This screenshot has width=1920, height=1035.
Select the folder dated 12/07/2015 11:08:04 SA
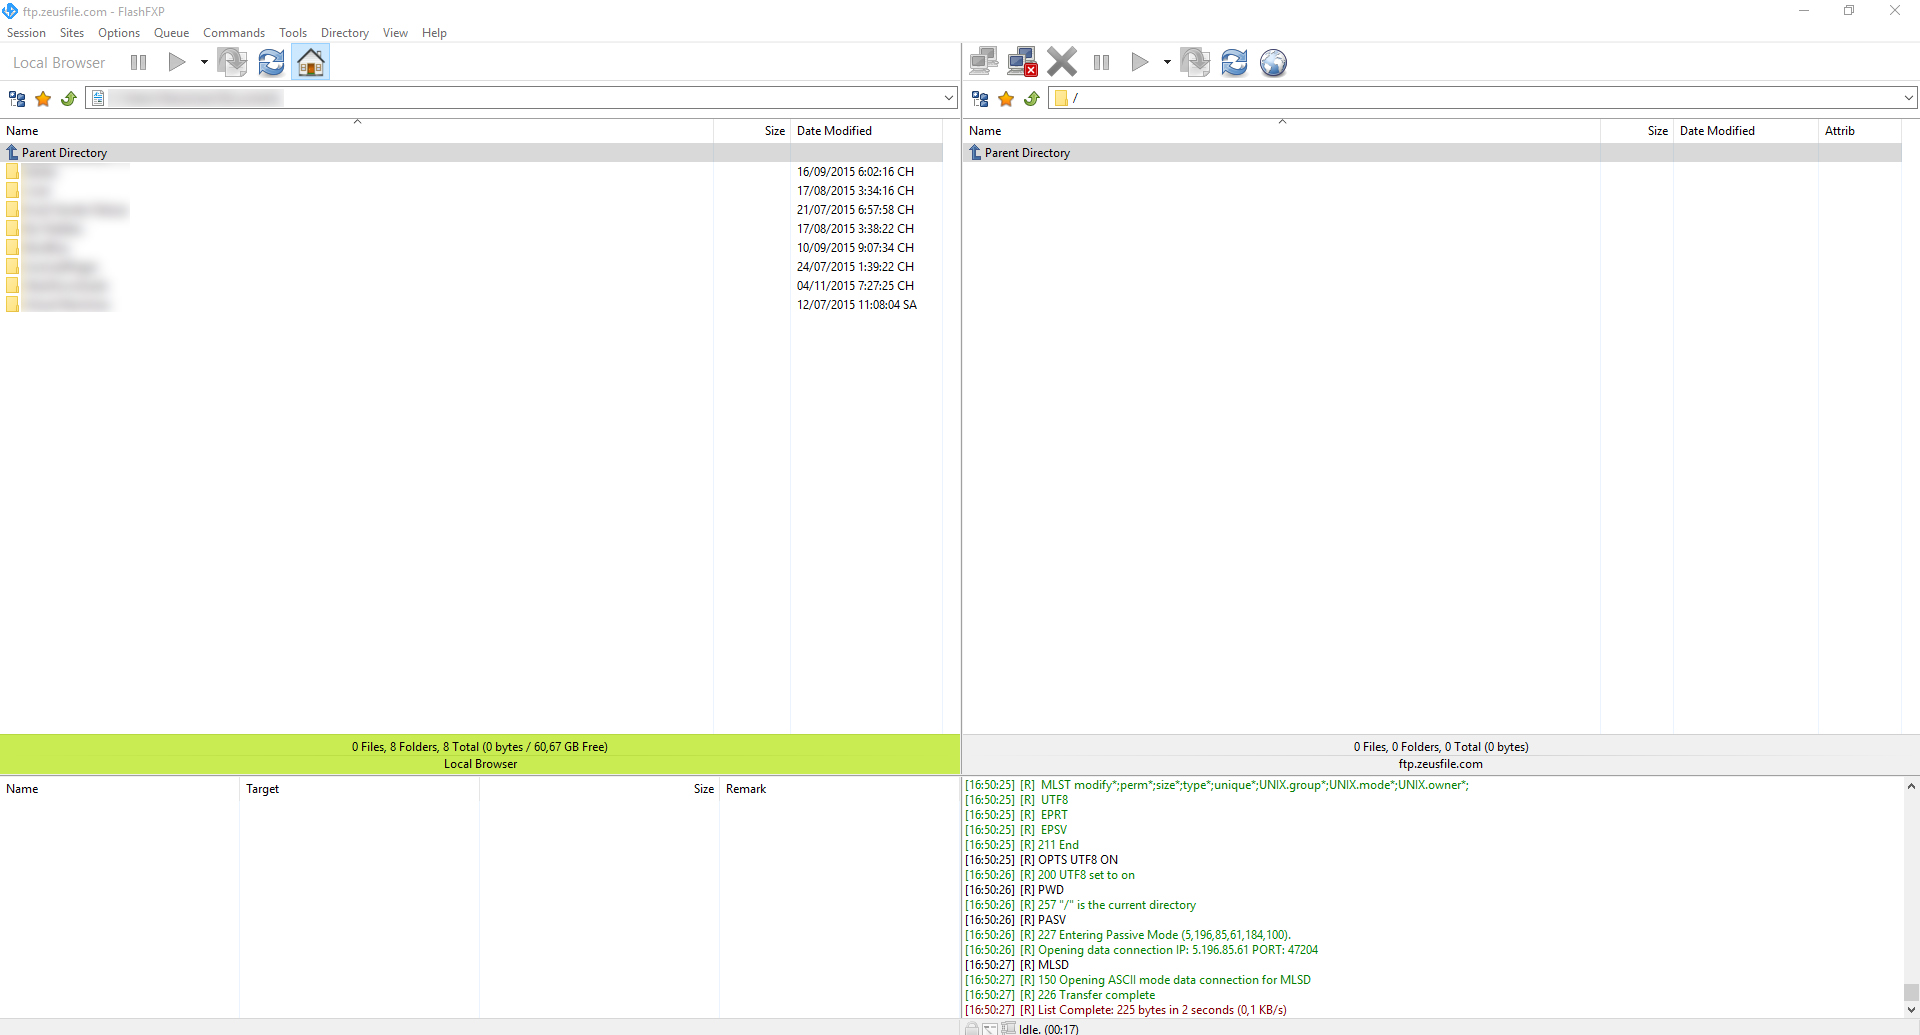[471, 305]
